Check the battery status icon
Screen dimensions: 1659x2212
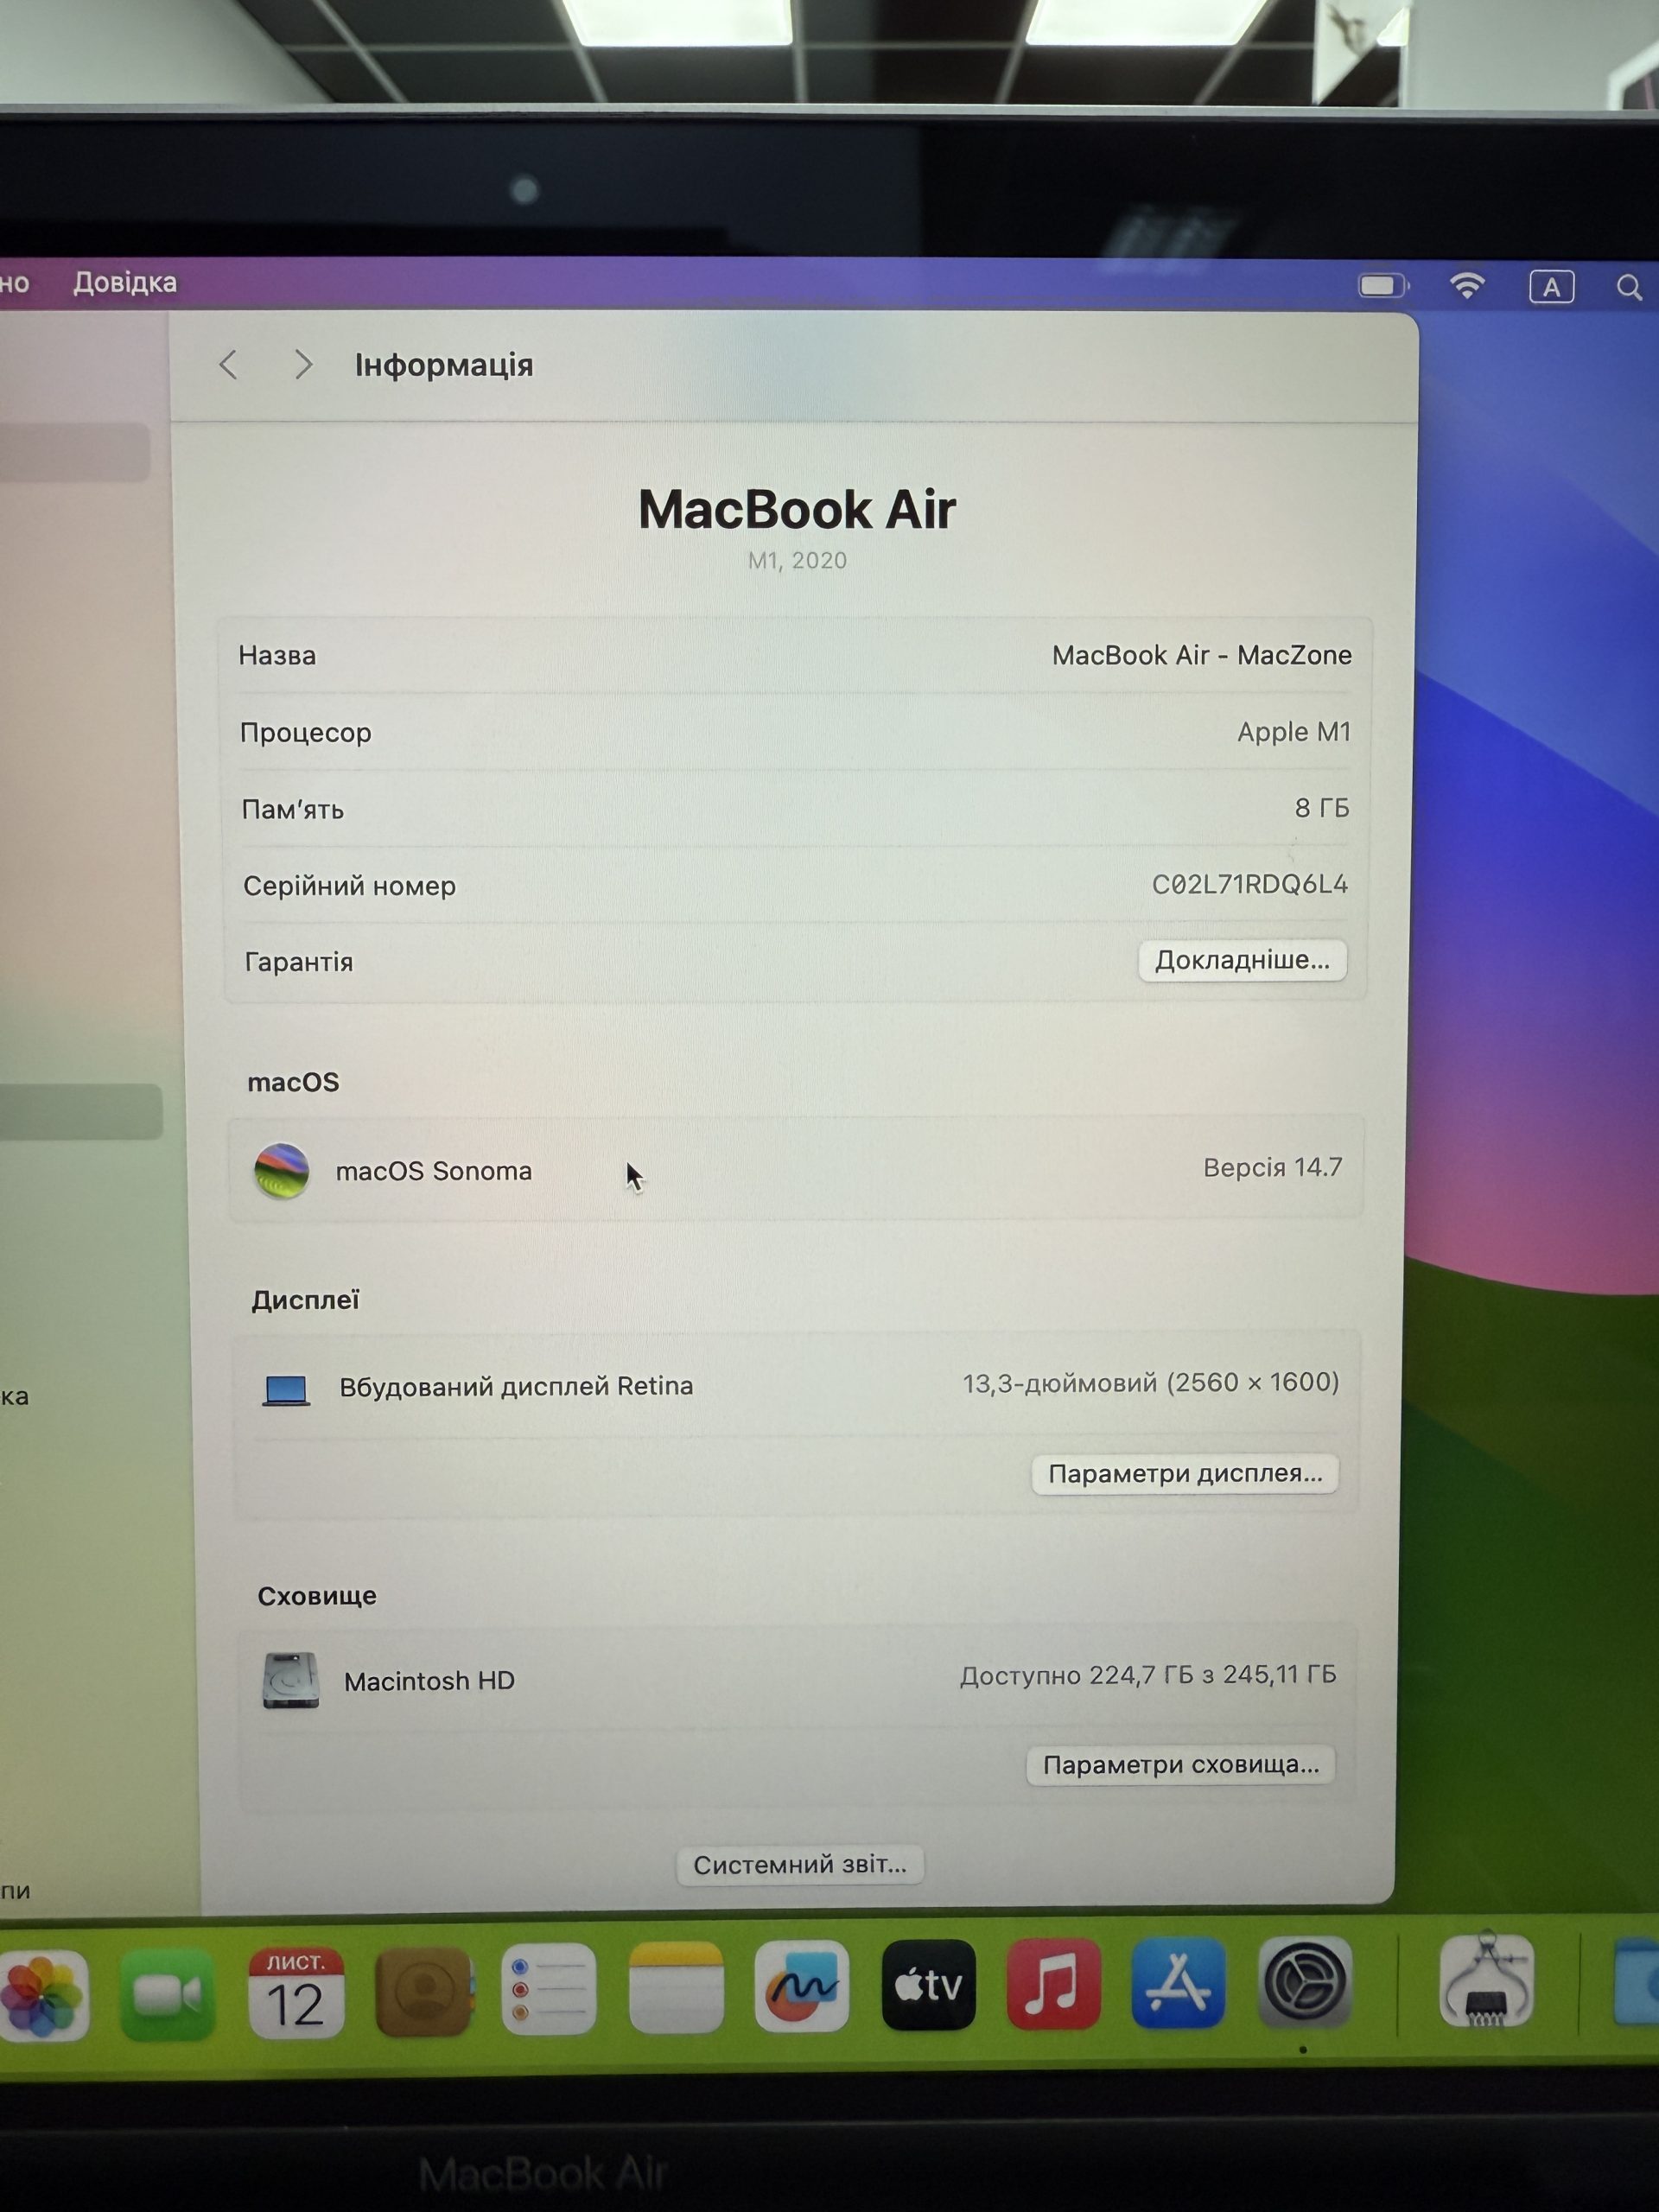point(1383,286)
